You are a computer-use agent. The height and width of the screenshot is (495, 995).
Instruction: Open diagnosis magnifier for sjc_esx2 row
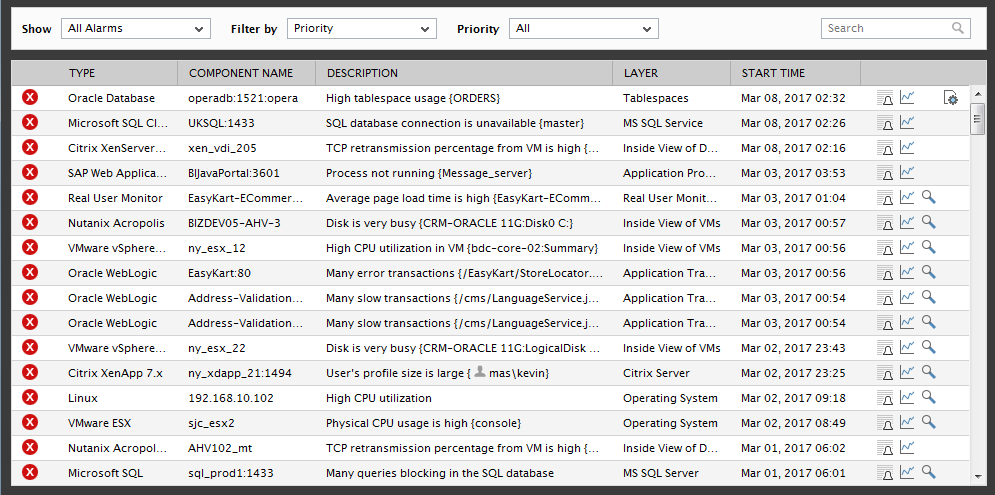pyautogui.click(x=929, y=422)
